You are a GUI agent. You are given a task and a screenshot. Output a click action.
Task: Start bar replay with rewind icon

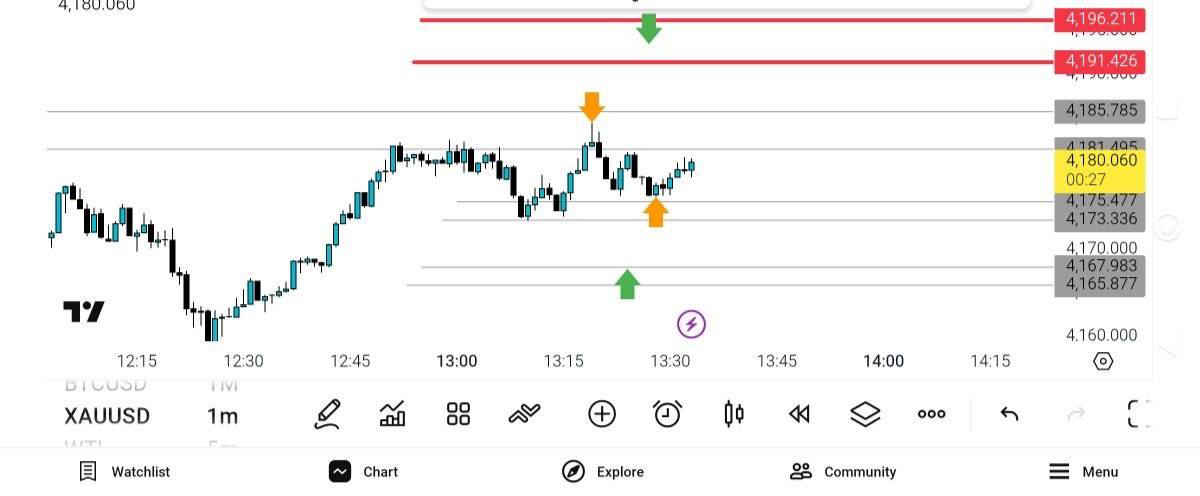point(799,414)
